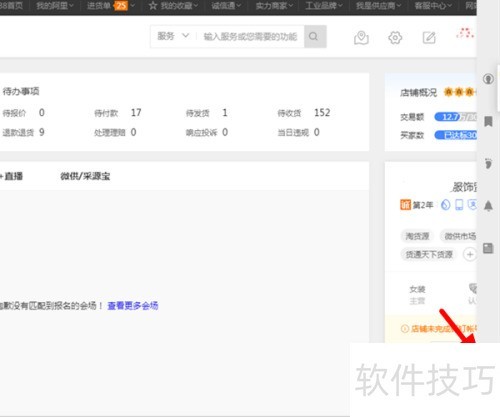Open the profile avatar icon in right sidebar
Screen dimensions: 500x417
[488, 79]
